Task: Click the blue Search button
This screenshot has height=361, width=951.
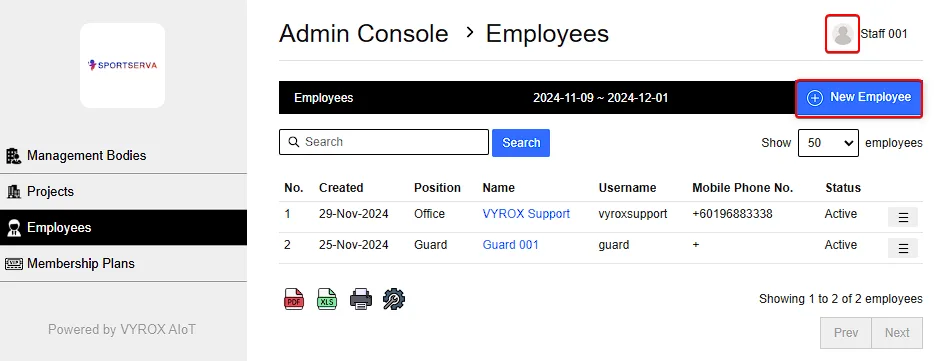Action: pos(521,143)
